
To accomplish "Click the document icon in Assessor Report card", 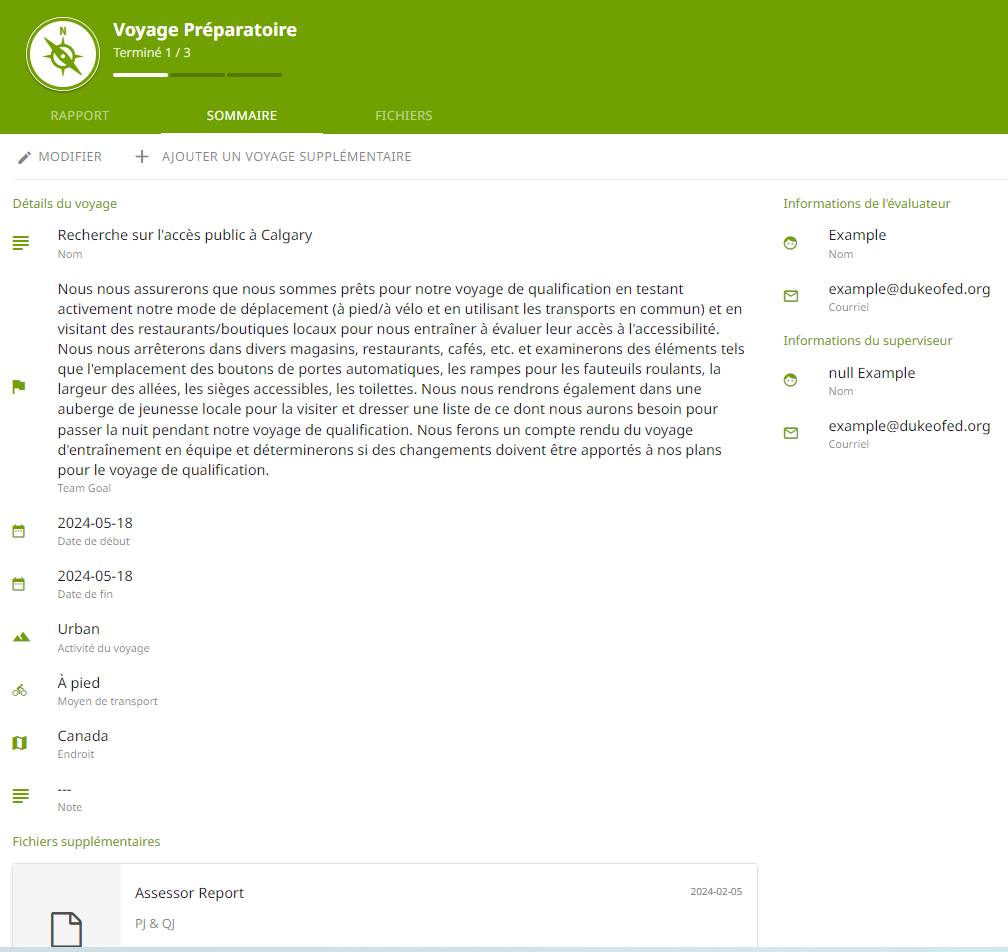I will (67, 929).
